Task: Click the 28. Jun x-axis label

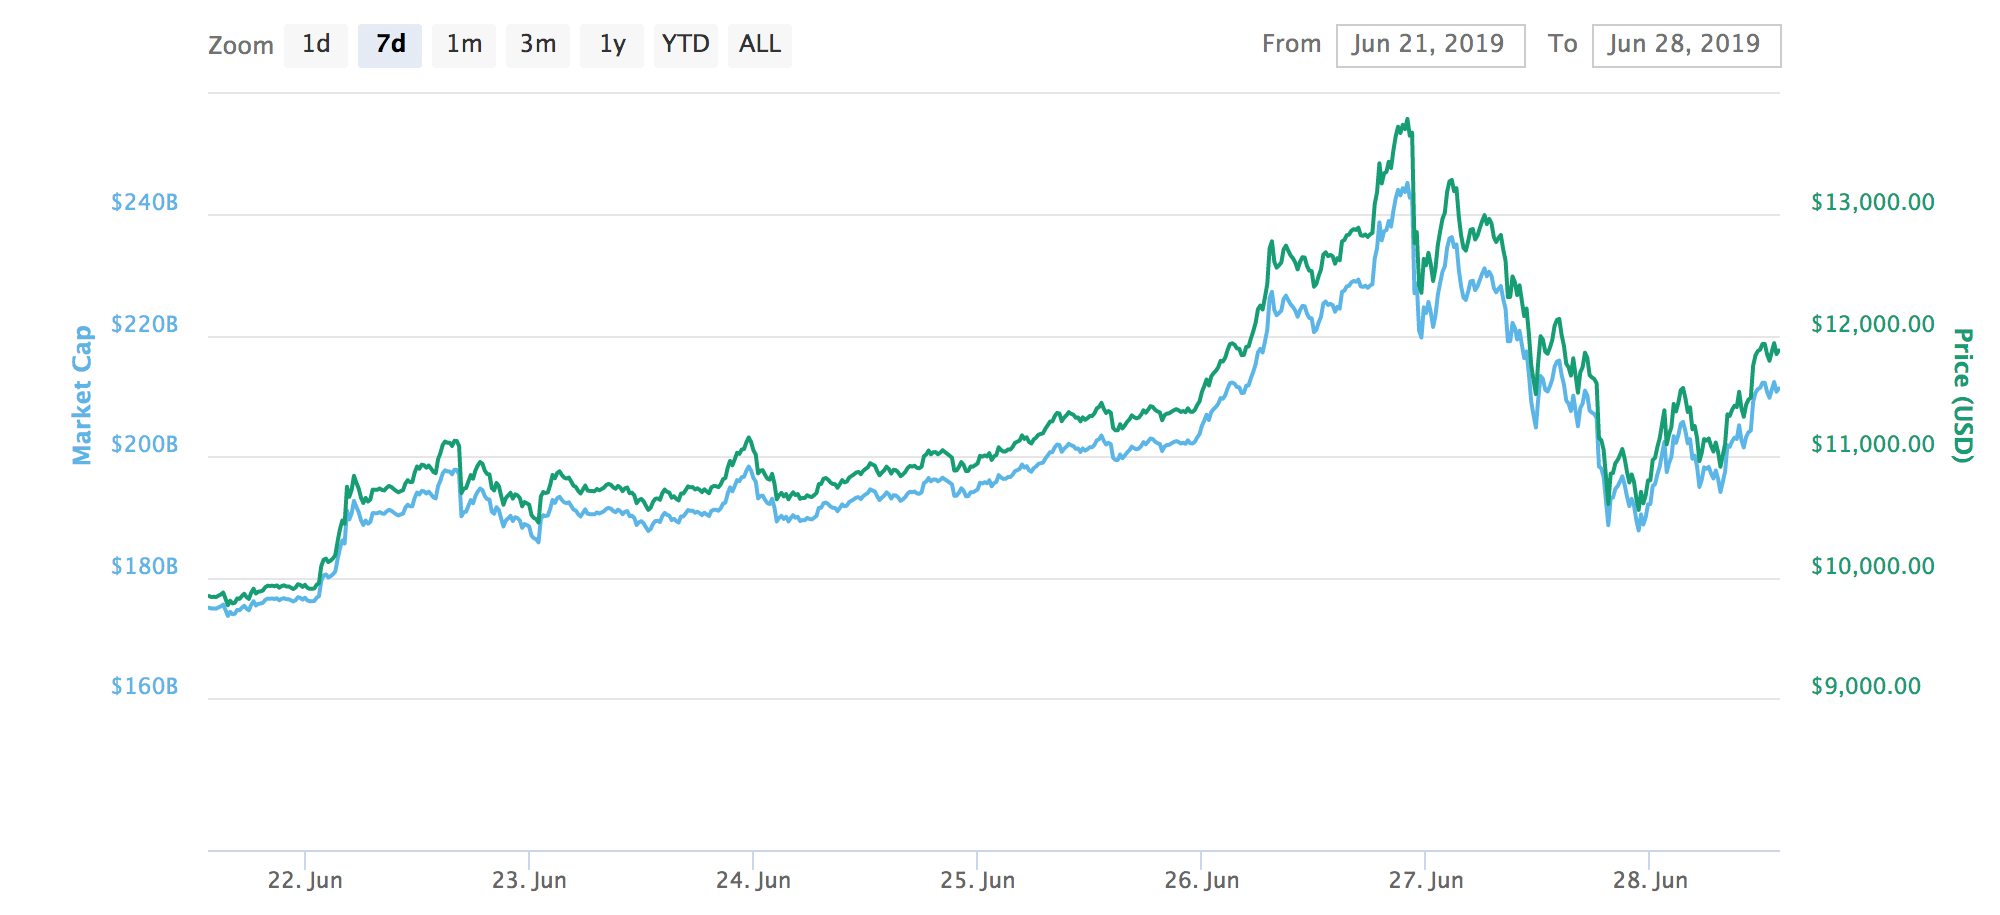Action: pyautogui.click(x=1650, y=880)
